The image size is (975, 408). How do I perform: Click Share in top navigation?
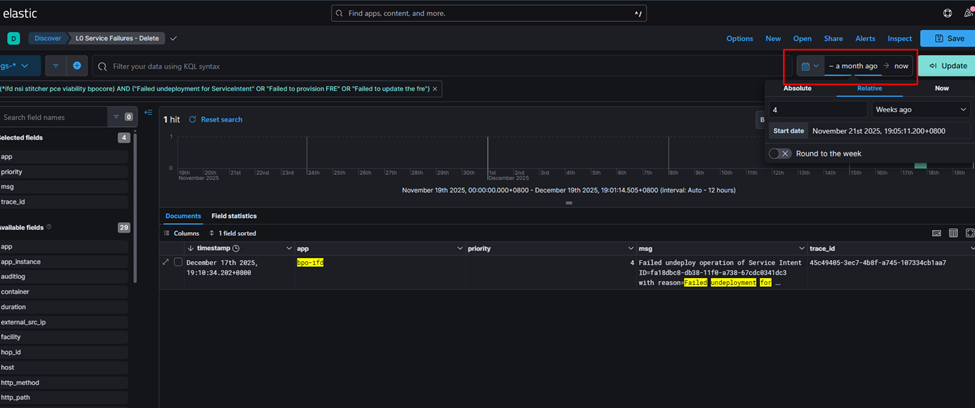pos(833,39)
